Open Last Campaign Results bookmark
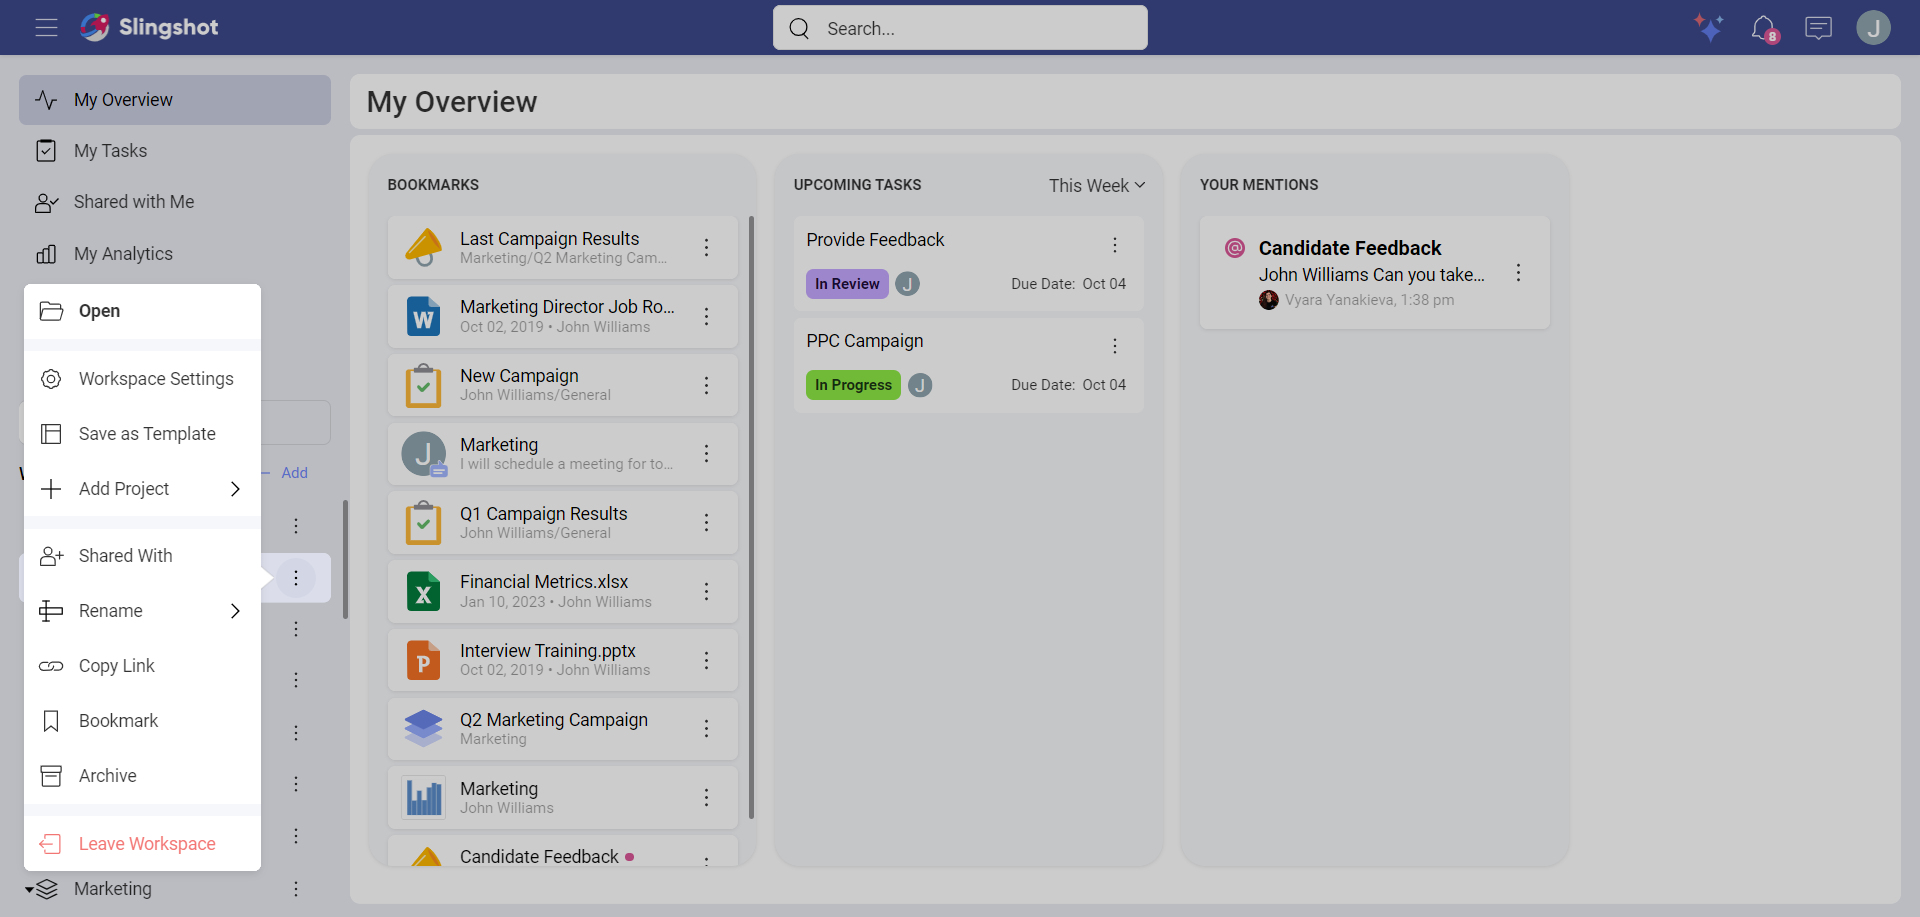The width and height of the screenshot is (1920, 917). 563,247
